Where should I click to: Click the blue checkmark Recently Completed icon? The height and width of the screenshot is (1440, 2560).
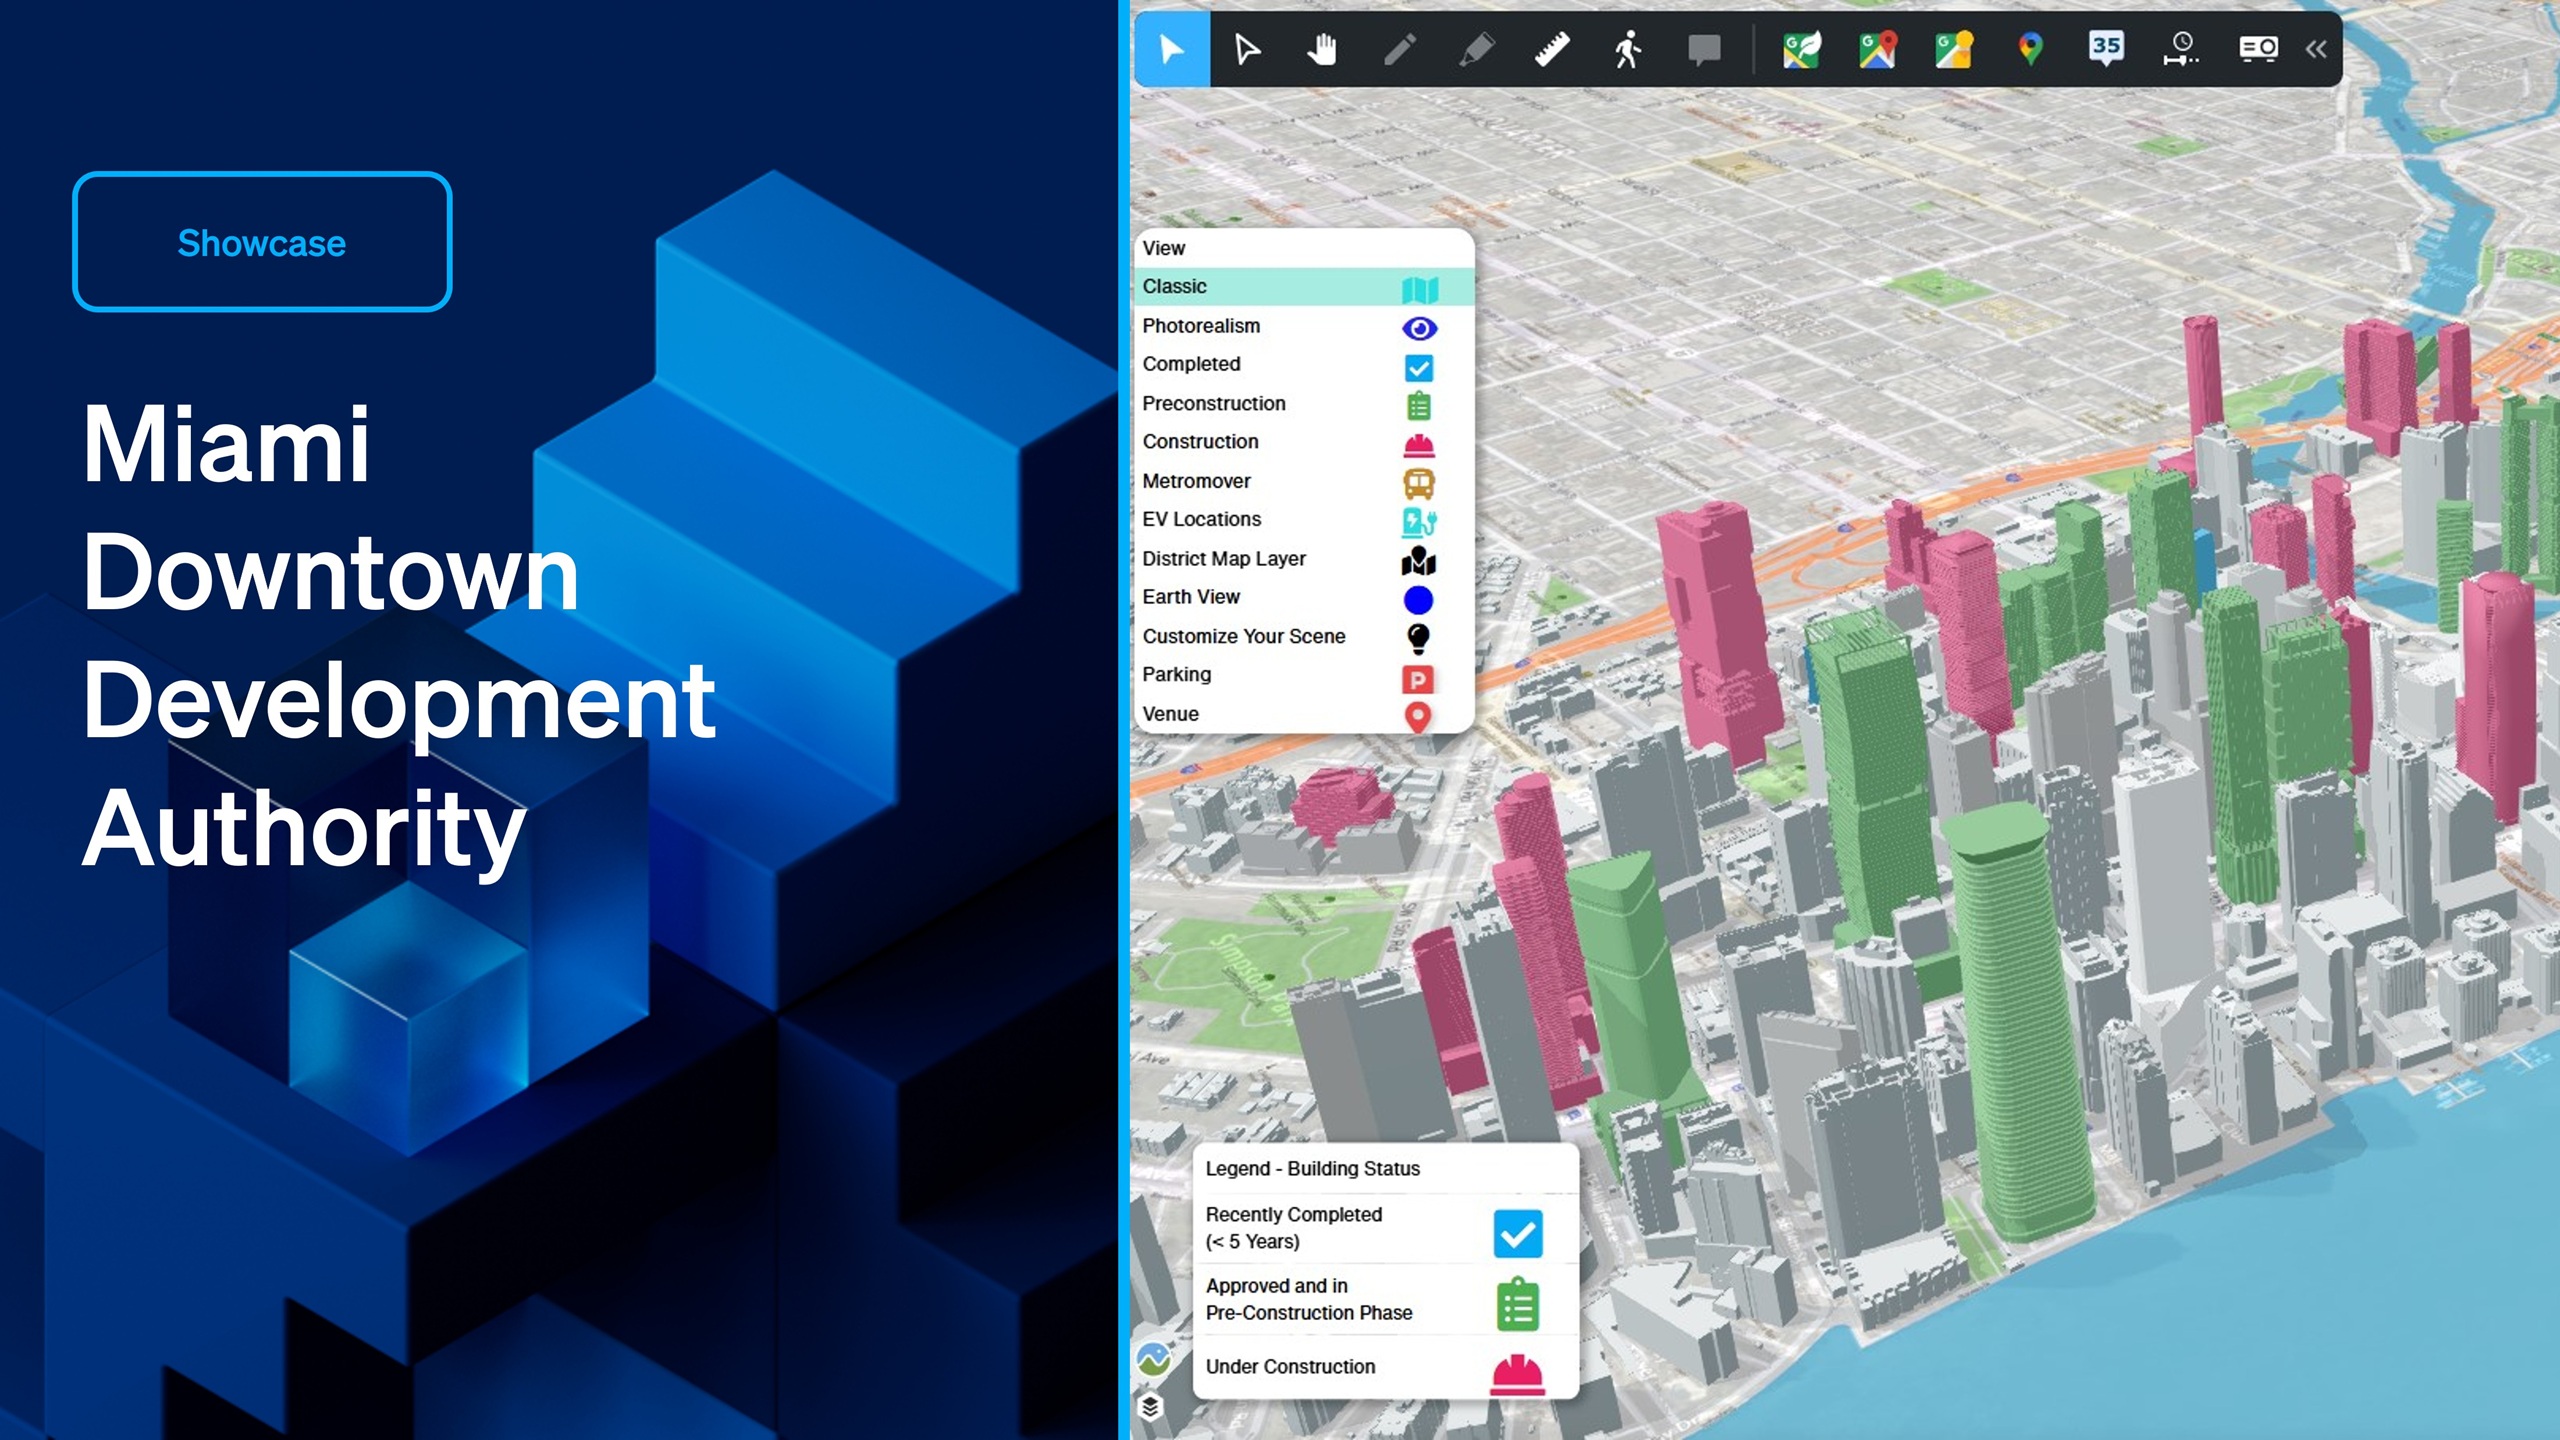pyautogui.click(x=1518, y=1233)
